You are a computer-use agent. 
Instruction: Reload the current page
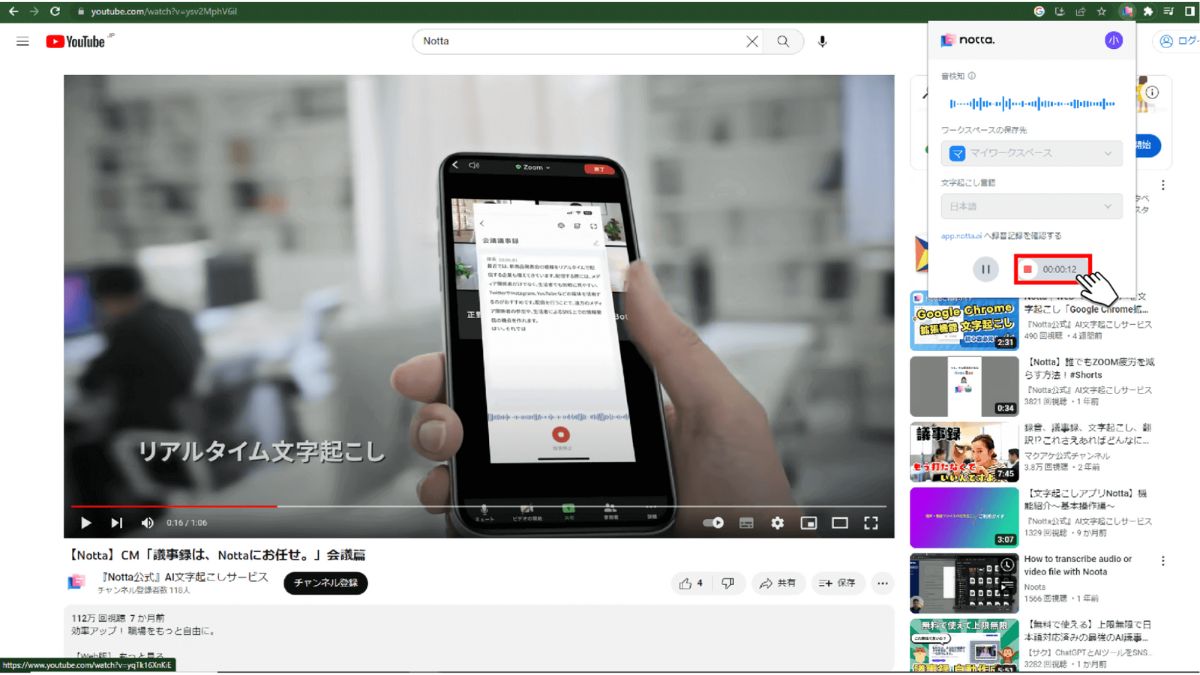click(x=54, y=11)
